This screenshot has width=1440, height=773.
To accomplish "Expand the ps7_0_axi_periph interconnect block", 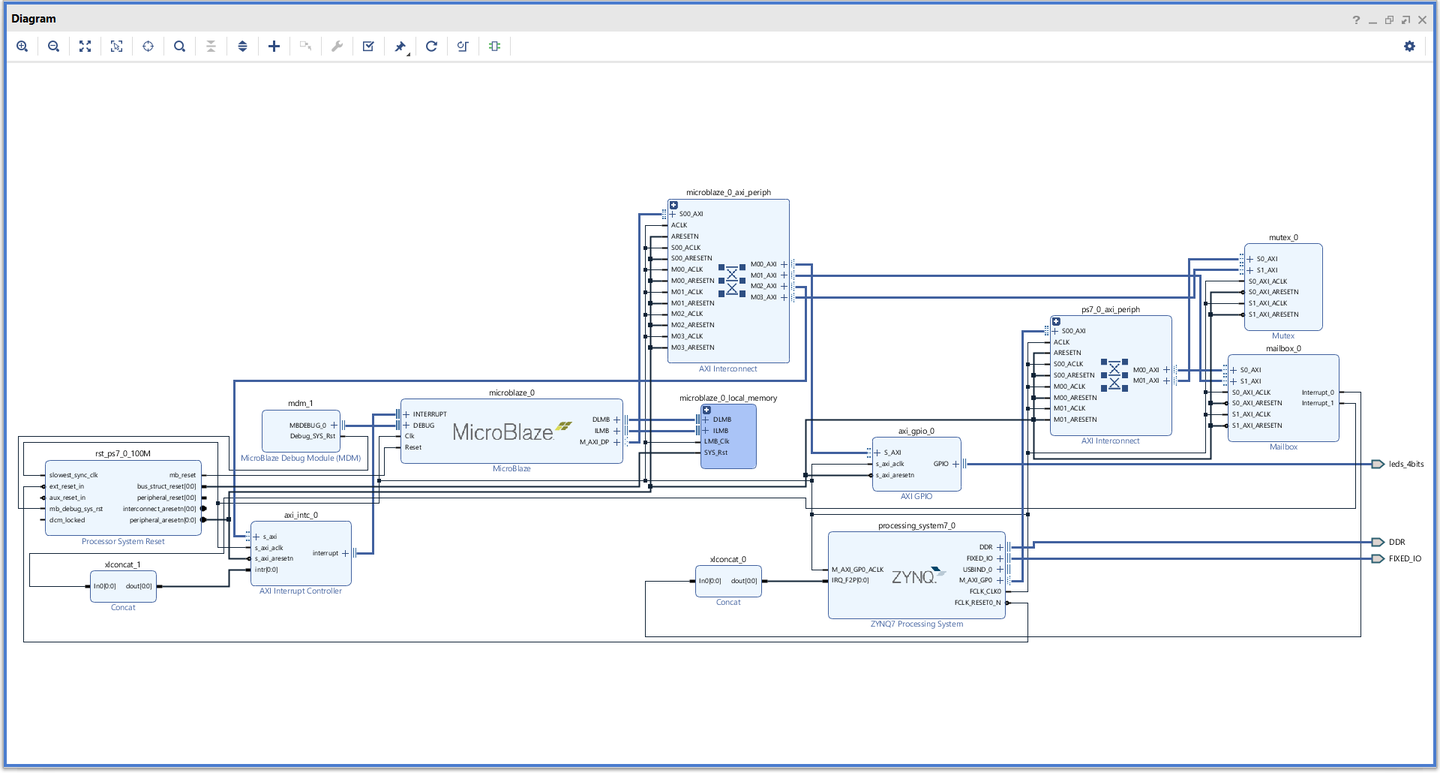I will [x=1055, y=321].
